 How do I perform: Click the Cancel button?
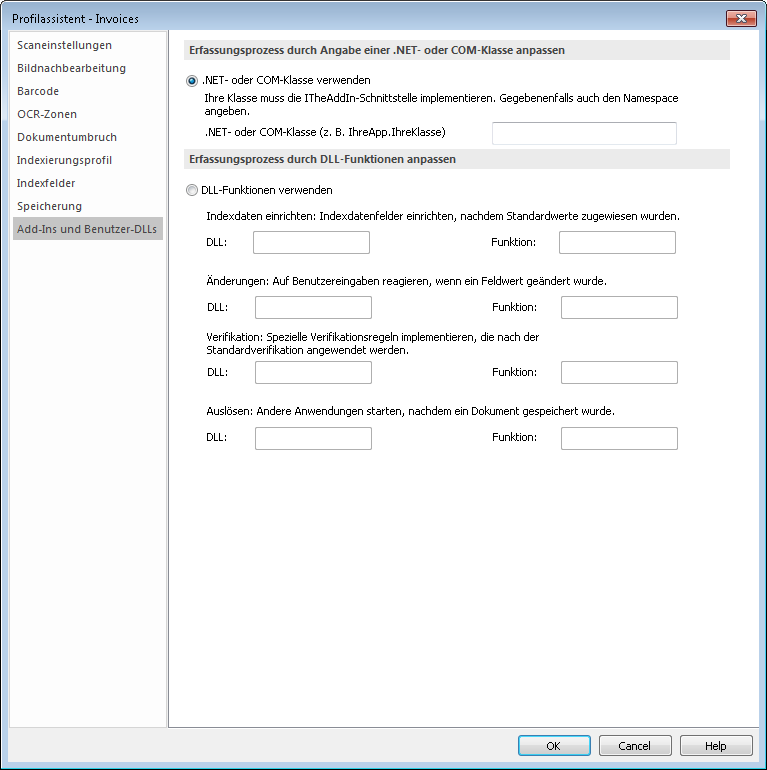pyautogui.click(x=635, y=746)
